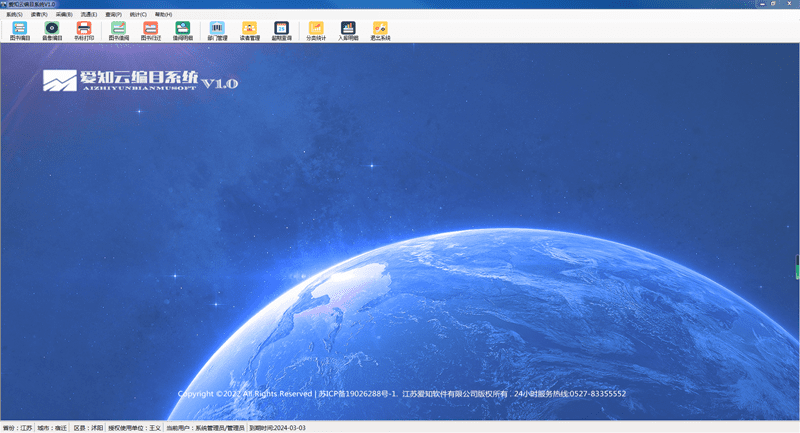The width and height of the screenshot is (800, 433).
Task: Click 退出系统 to exit the system
Action: [x=380, y=30]
